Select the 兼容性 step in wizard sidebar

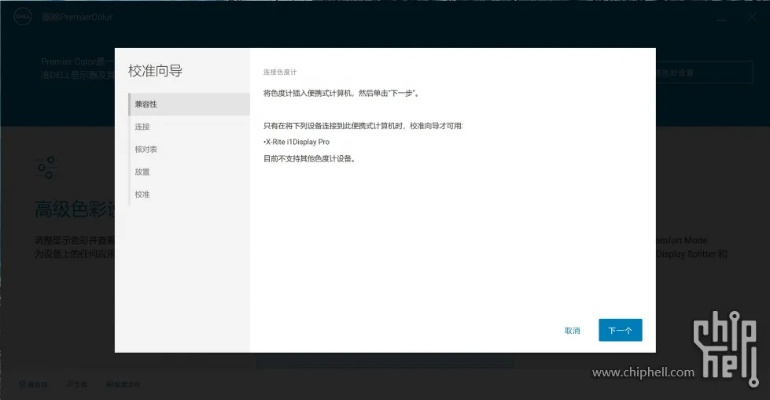146,104
